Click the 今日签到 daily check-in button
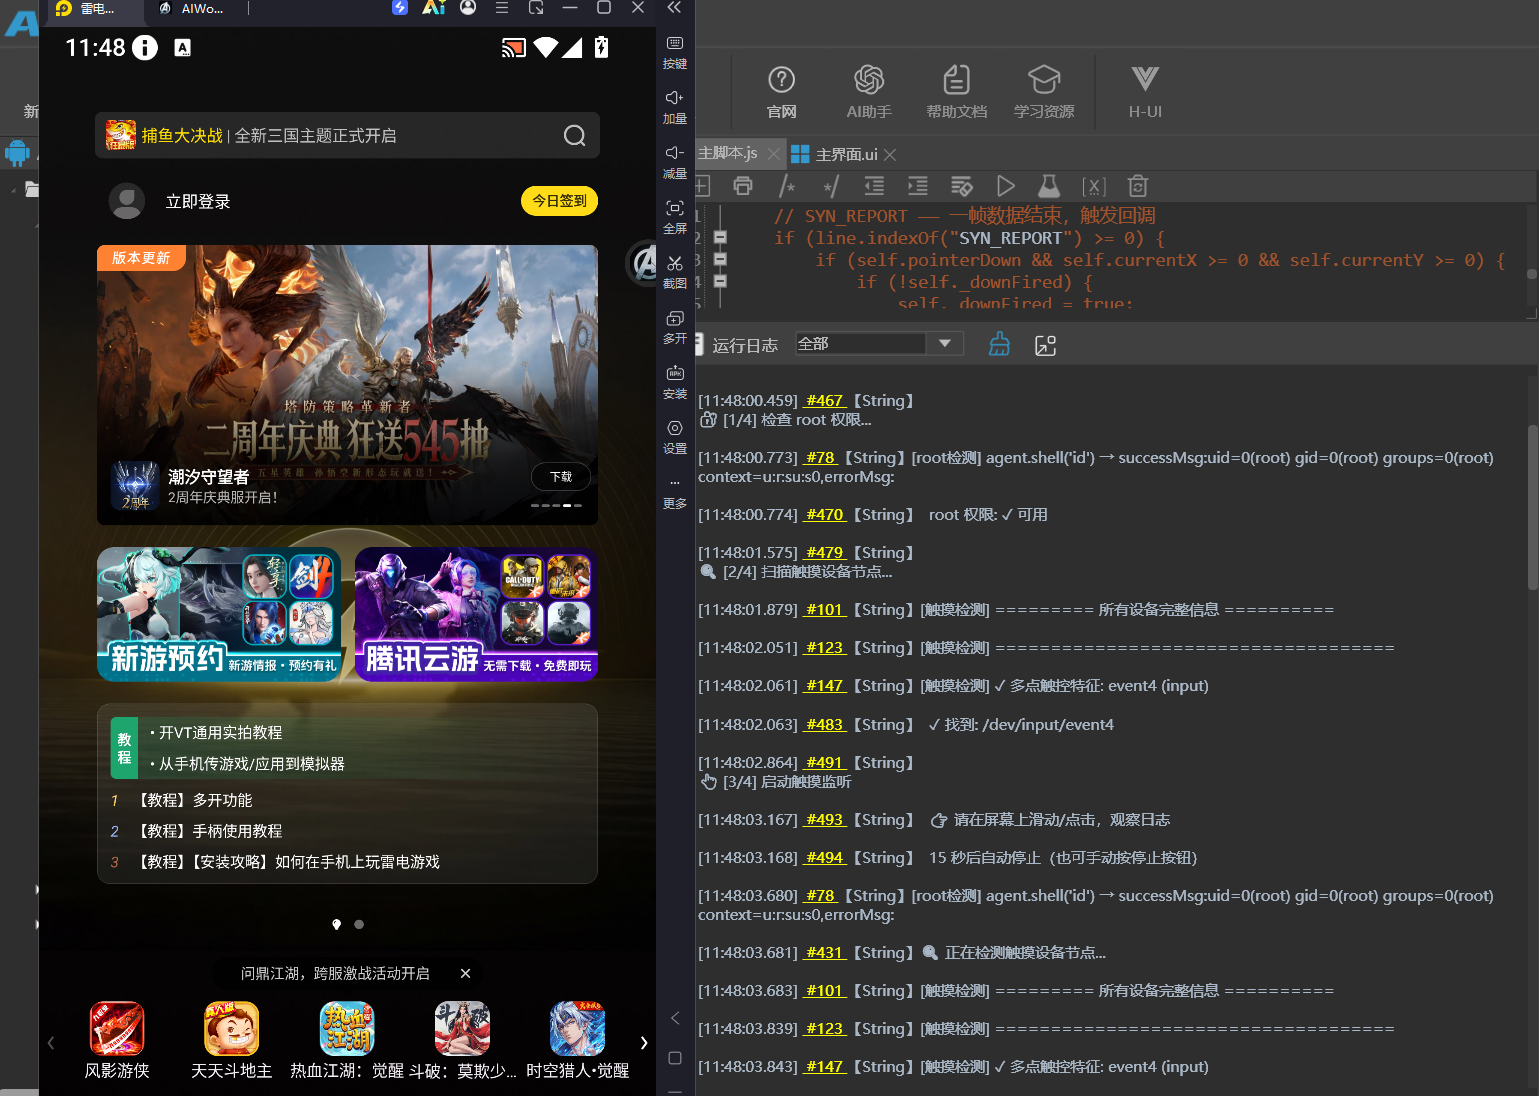The height and width of the screenshot is (1096, 1539). click(x=559, y=201)
